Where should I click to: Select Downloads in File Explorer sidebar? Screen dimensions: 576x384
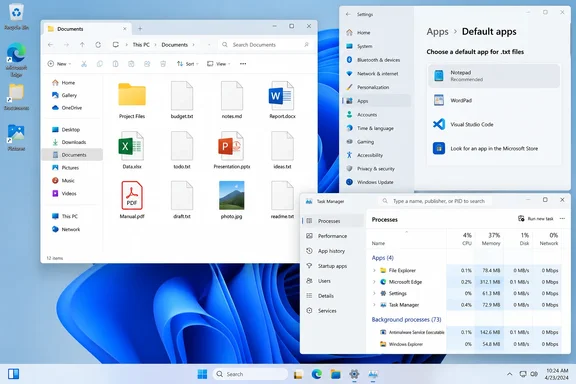coord(73,142)
